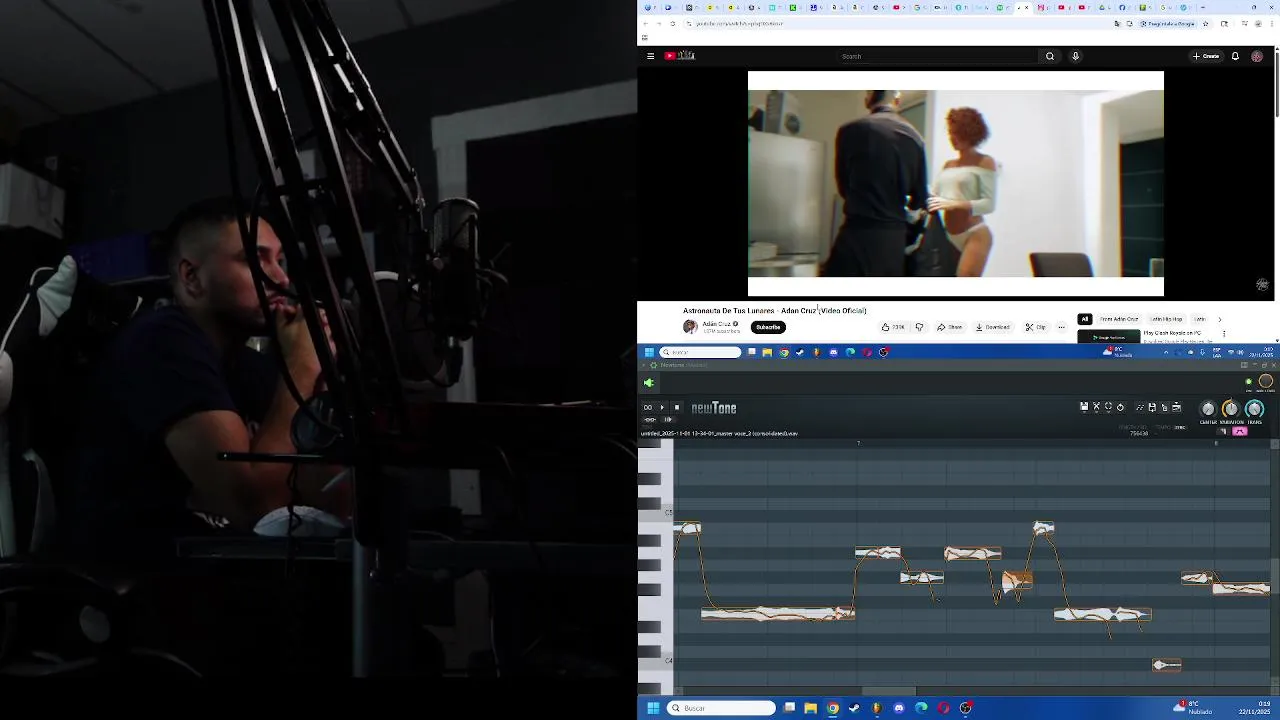Select the NewTone slice tool icon

pos(1140,407)
